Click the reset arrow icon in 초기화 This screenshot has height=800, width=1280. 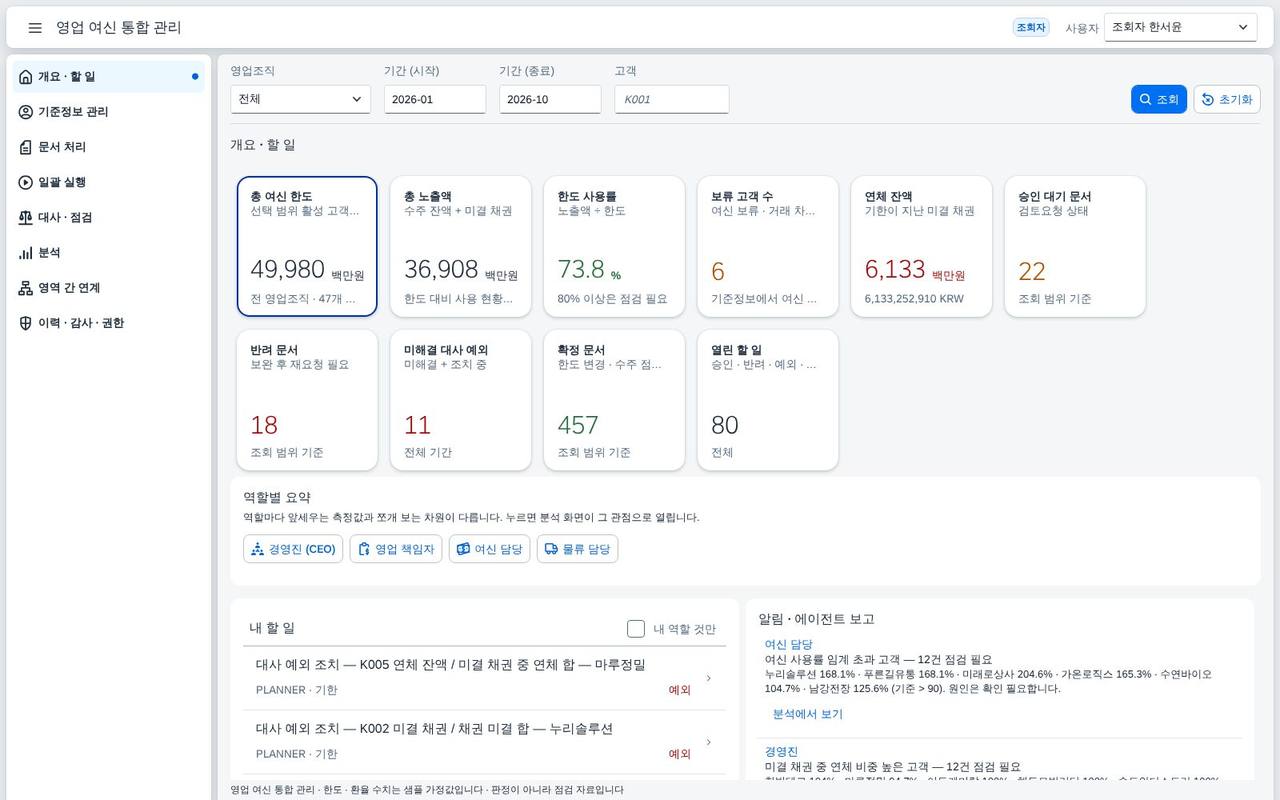click(x=1208, y=100)
